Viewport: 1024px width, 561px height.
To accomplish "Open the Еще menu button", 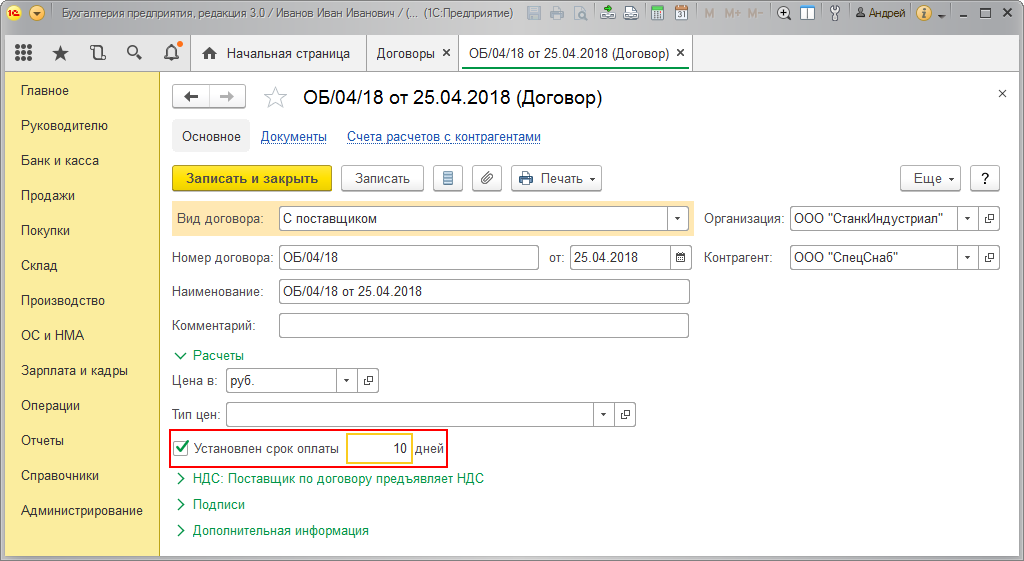I will click(x=931, y=178).
